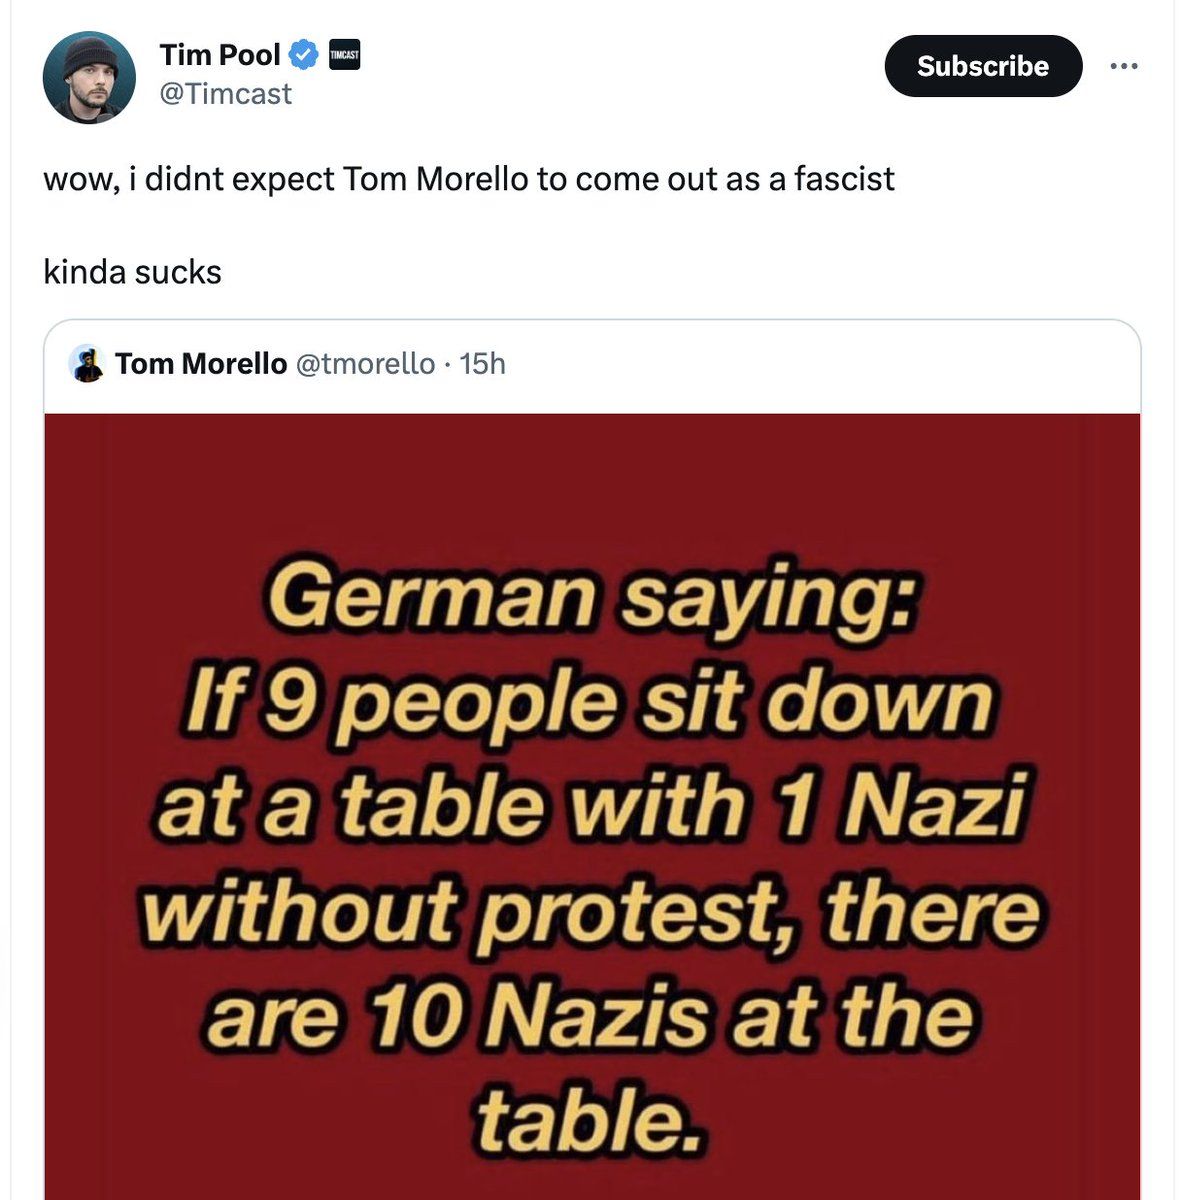
Task: Open the three-dot more options menu
Action: (1123, 67)
